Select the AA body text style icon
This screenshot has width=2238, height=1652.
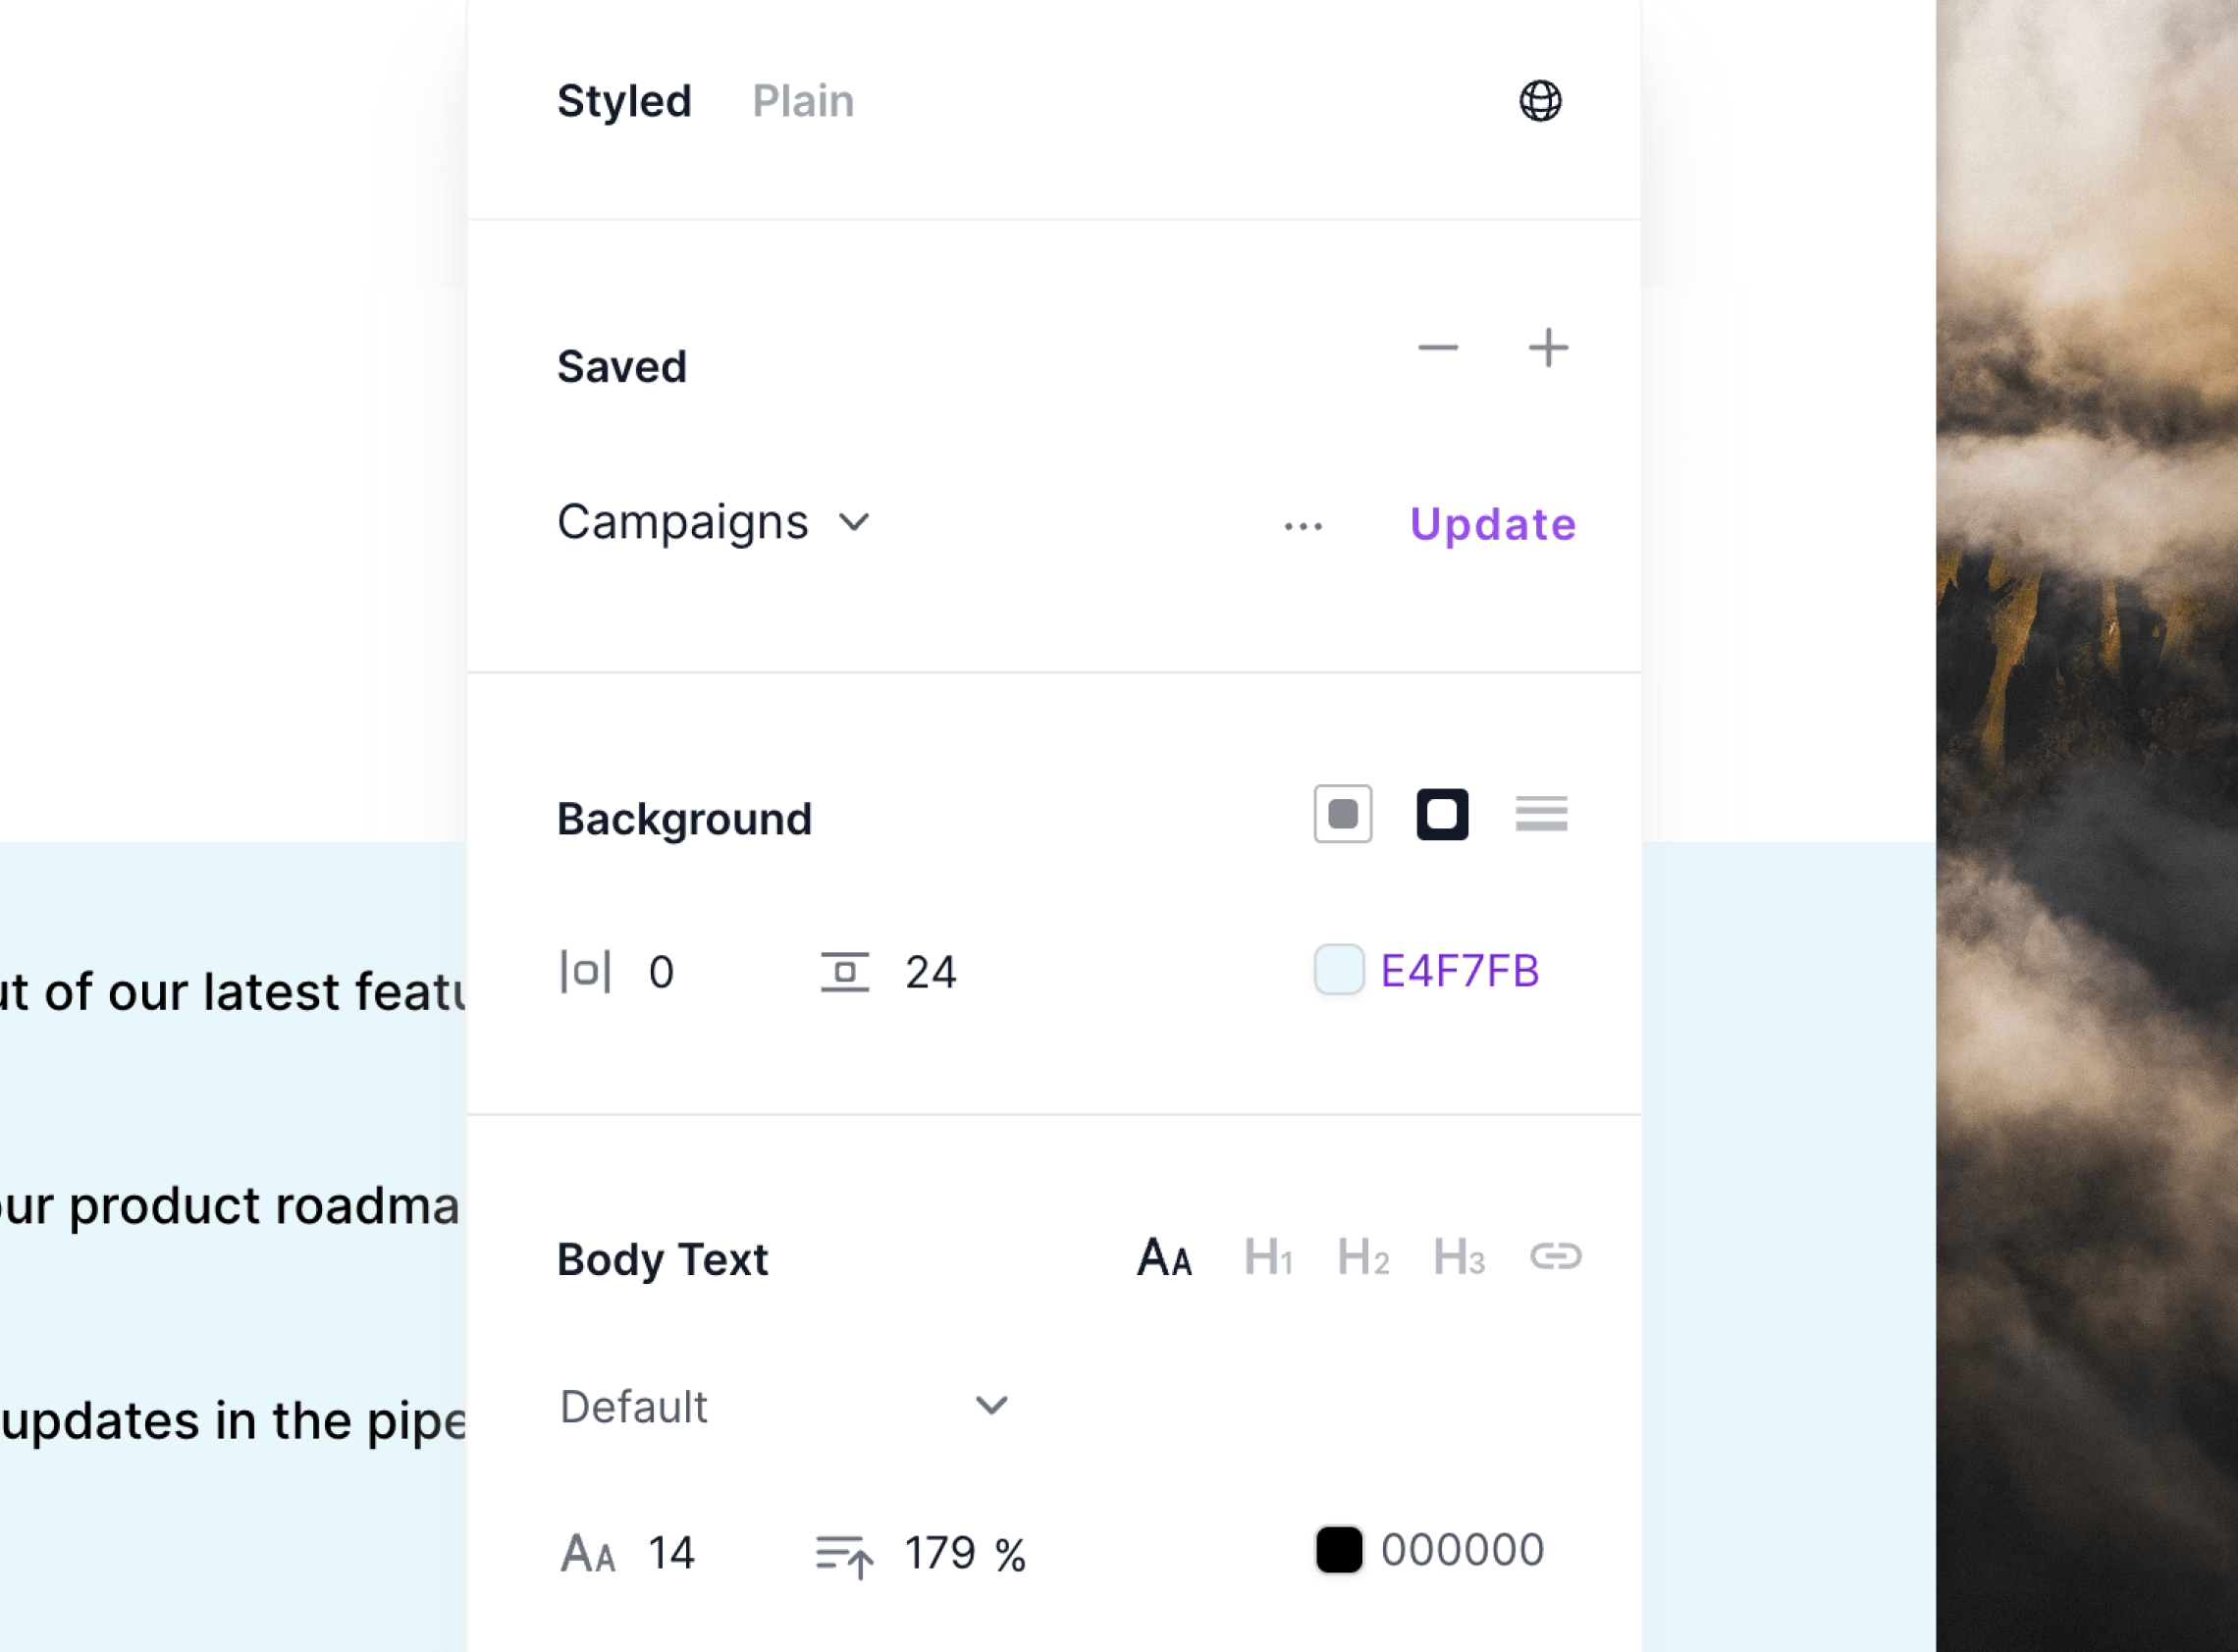tap(1164, 1257)
